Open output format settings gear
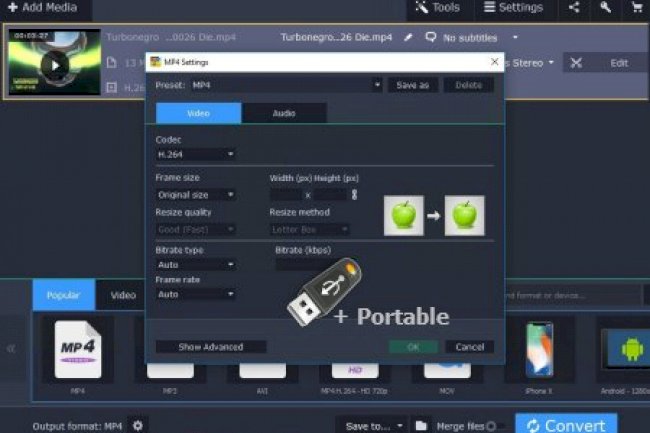650x433 pixels. click(x=138, y=426)
